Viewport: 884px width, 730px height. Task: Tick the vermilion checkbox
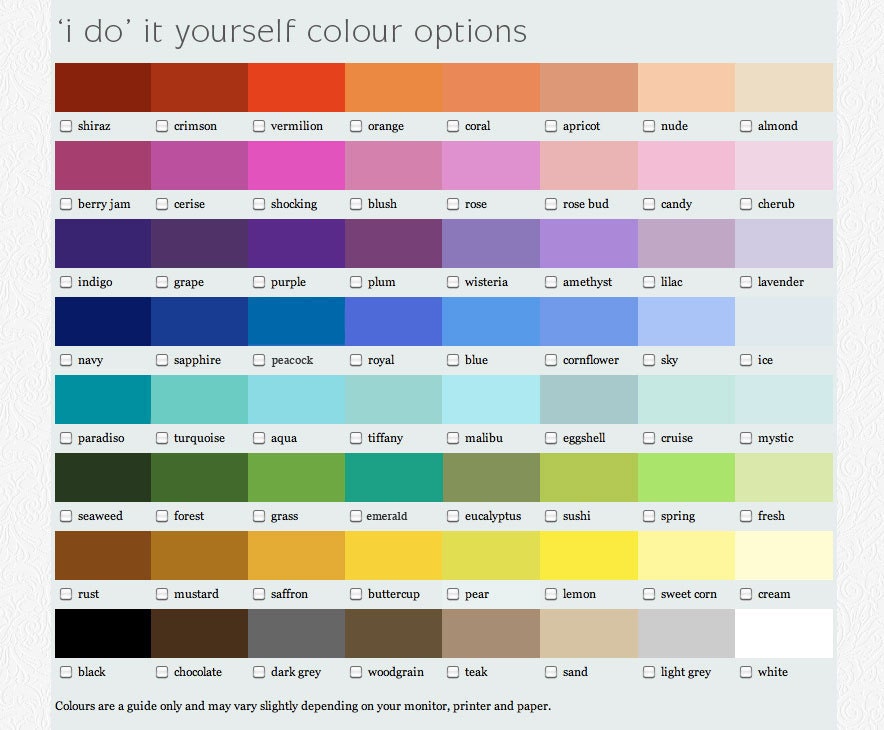[259, 126]
